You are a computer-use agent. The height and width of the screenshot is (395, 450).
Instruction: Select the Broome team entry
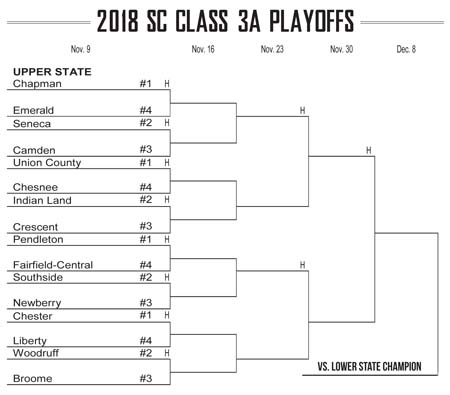[32, 379]
